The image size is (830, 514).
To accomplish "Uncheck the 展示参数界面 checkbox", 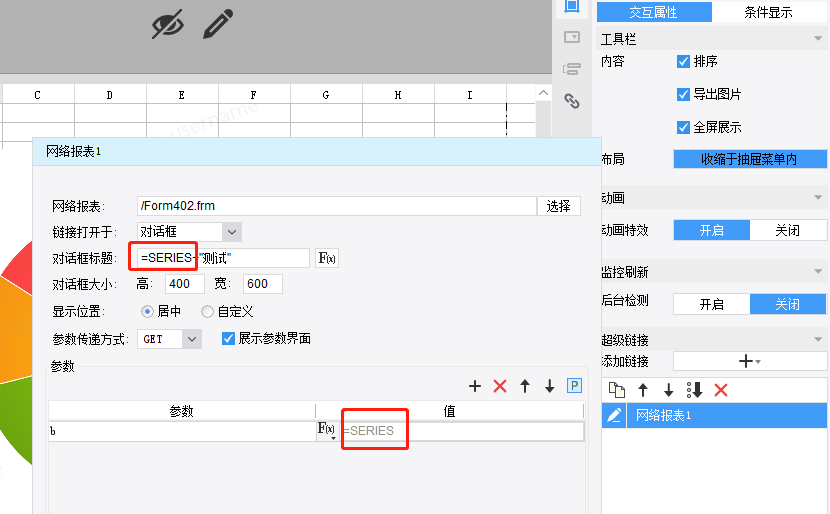I will click(228, 338).
